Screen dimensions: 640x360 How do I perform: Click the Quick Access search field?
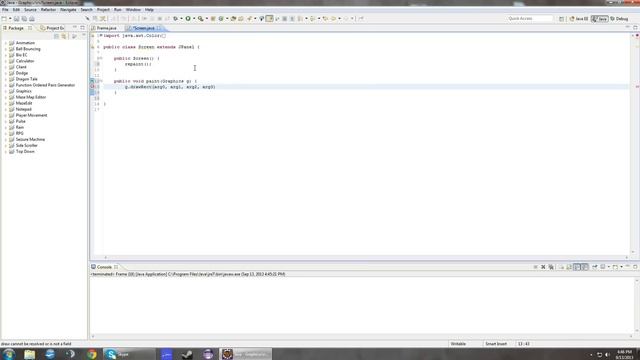point(530,19)
